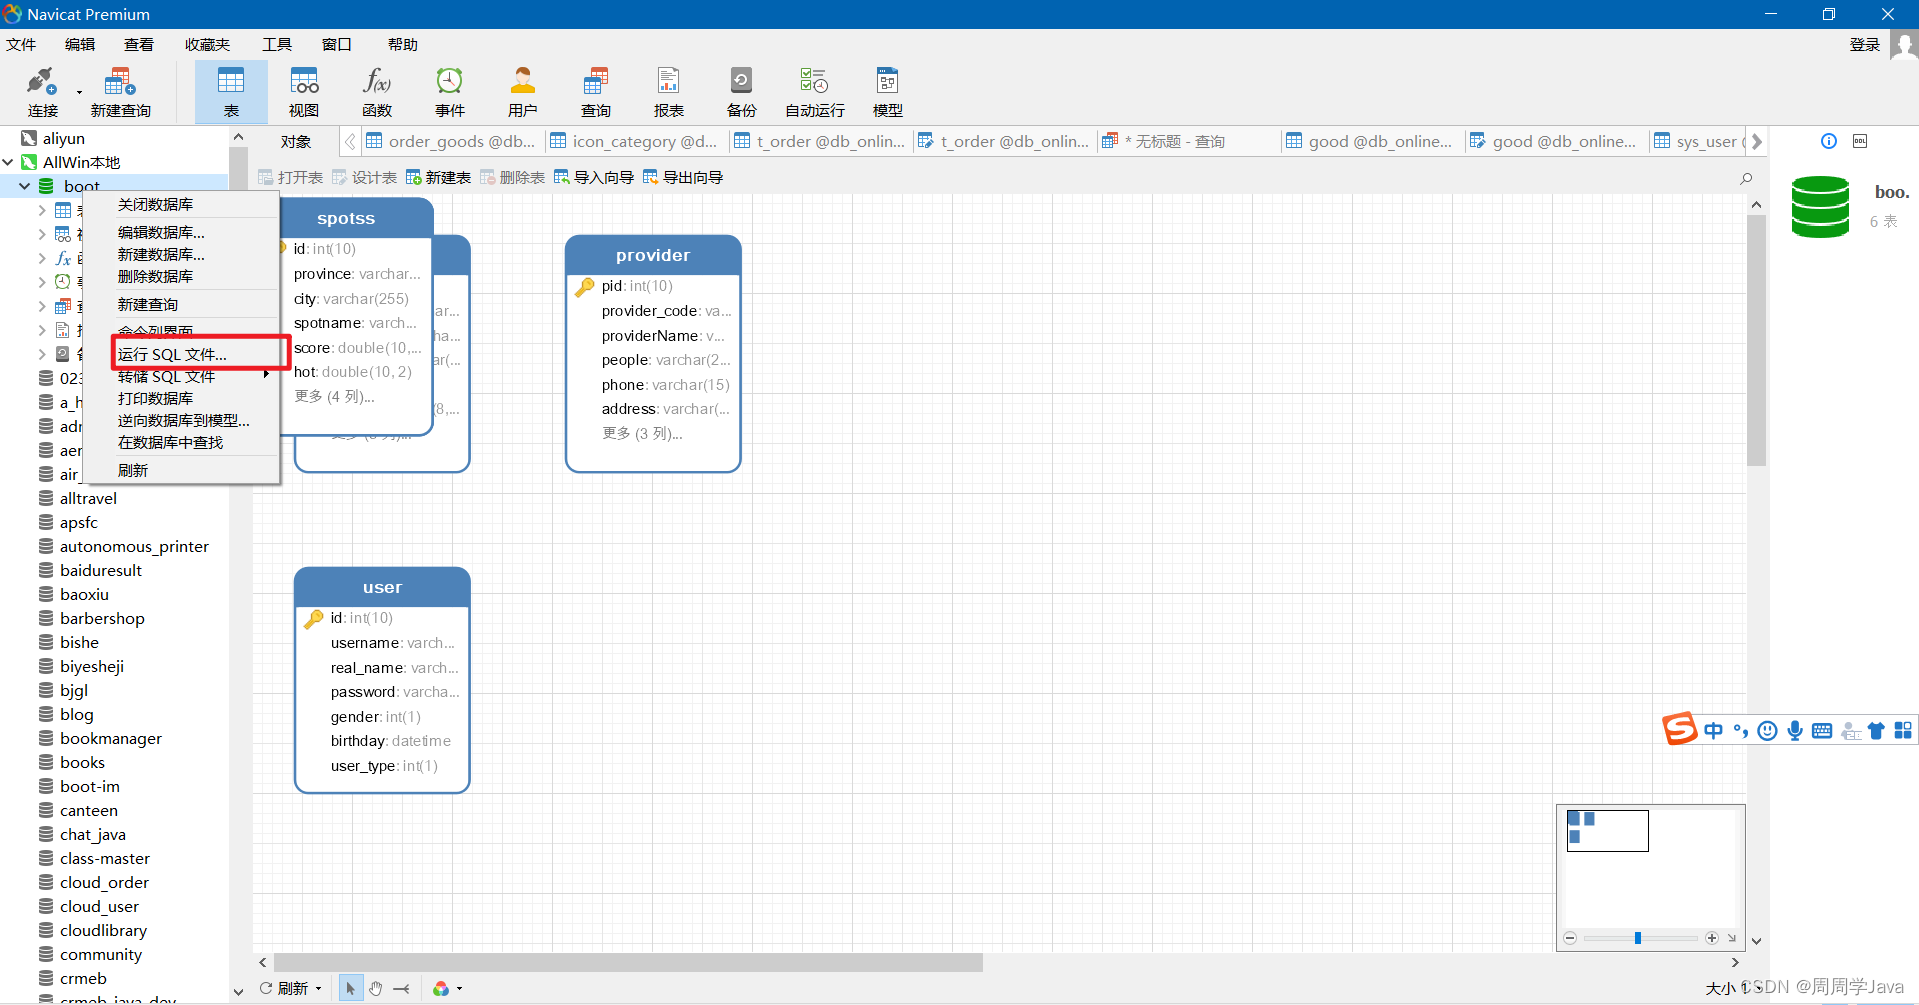Select the pointer tool in bottom bar
Image resolution: width=1919 pixels, height=1005 pixels.
click(350, 988)
